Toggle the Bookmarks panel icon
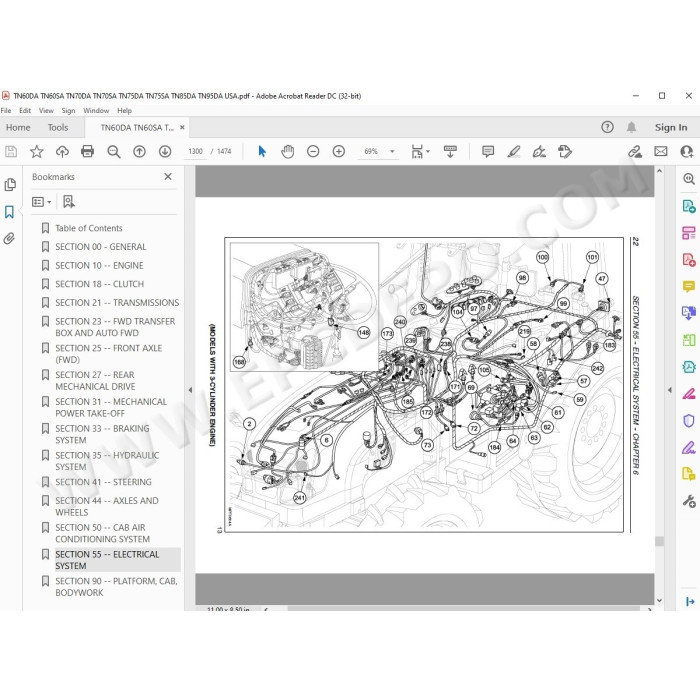Image resolution: width=700 pixels, height=700 pixels. (9, 212)
